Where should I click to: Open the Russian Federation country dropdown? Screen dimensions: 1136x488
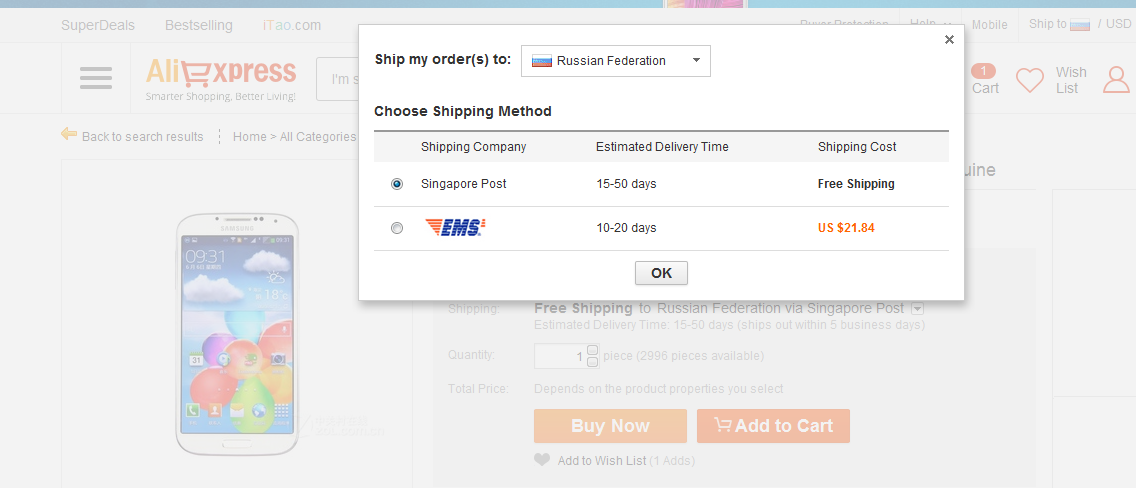616,61
